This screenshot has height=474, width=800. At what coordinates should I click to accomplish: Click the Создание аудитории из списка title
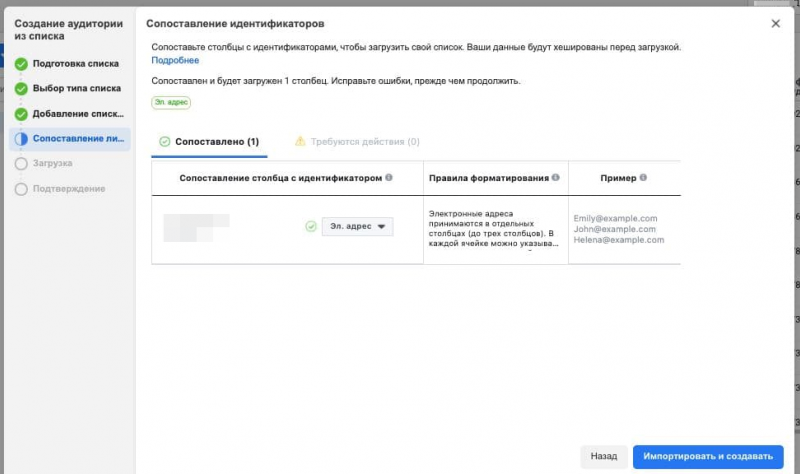[68, 30]
